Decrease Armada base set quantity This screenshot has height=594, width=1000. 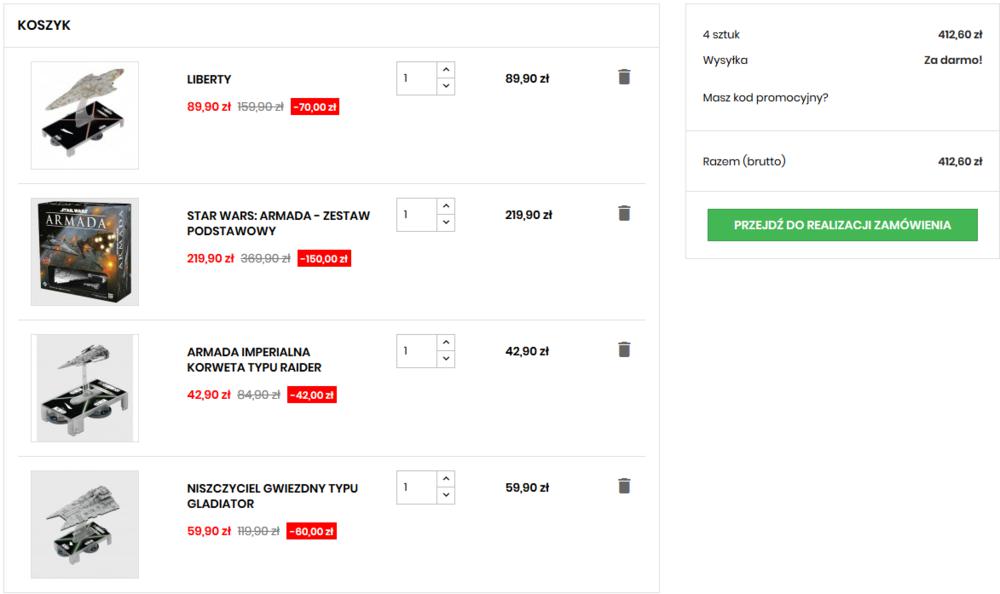click(446, 223)
